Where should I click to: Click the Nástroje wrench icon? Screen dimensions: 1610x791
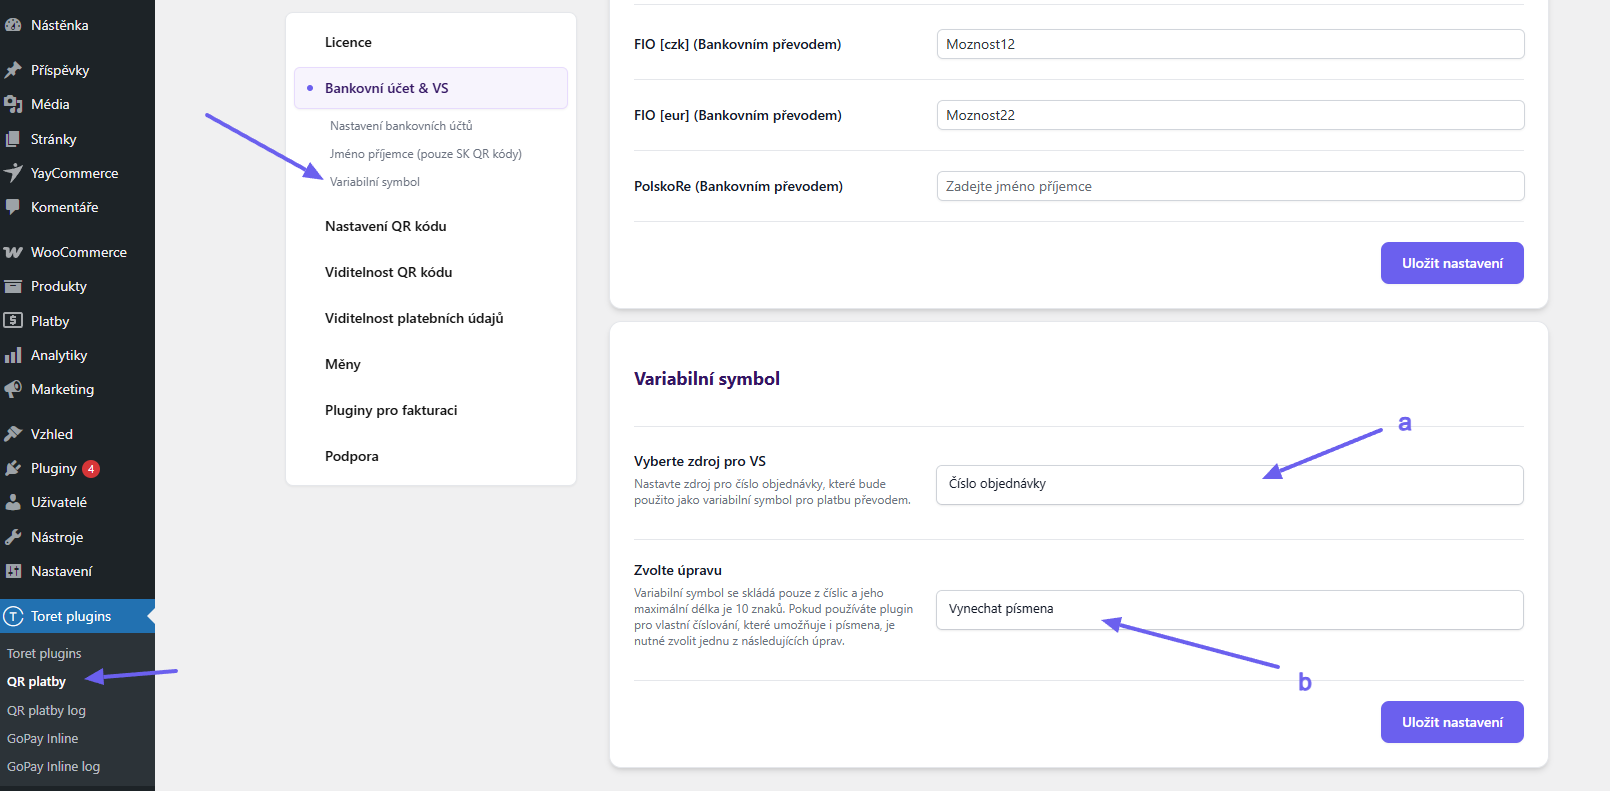13,537
